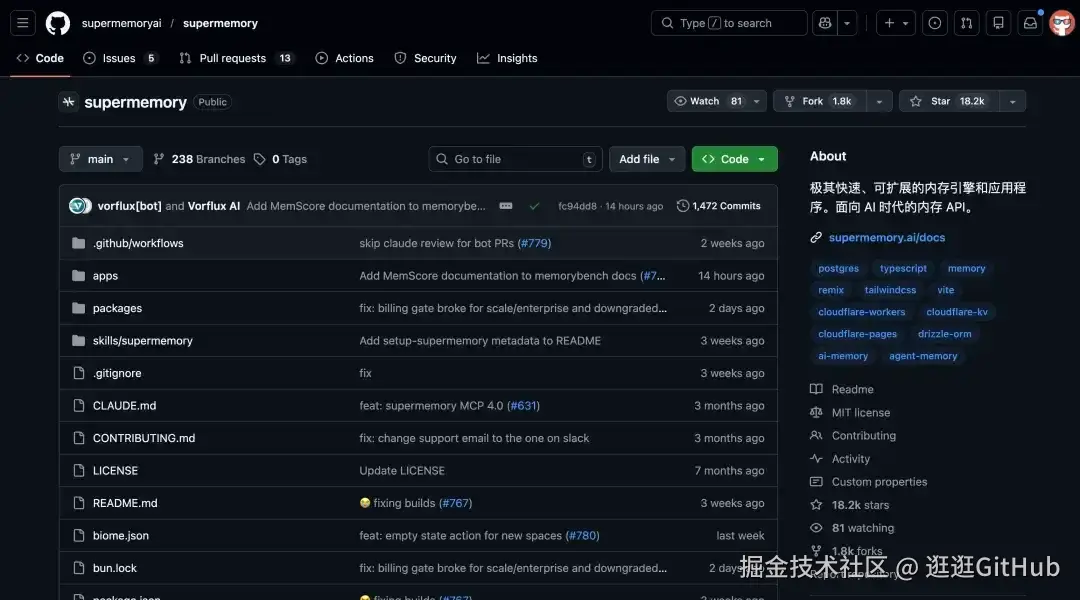
Task: Open the .gitignore file
Action: tap(117, 373)
